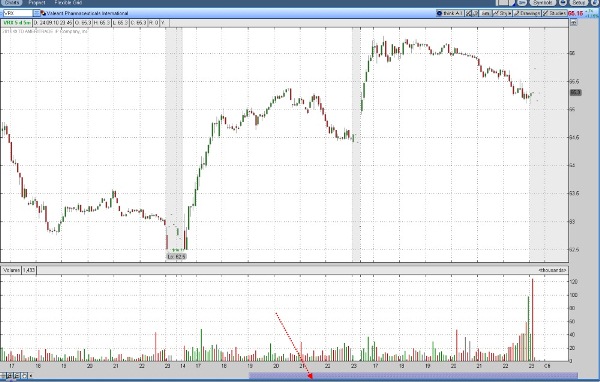Click the crossed-tools icon next to think A.I.
This screenshot has height=382, width=600.
(469, 13)
